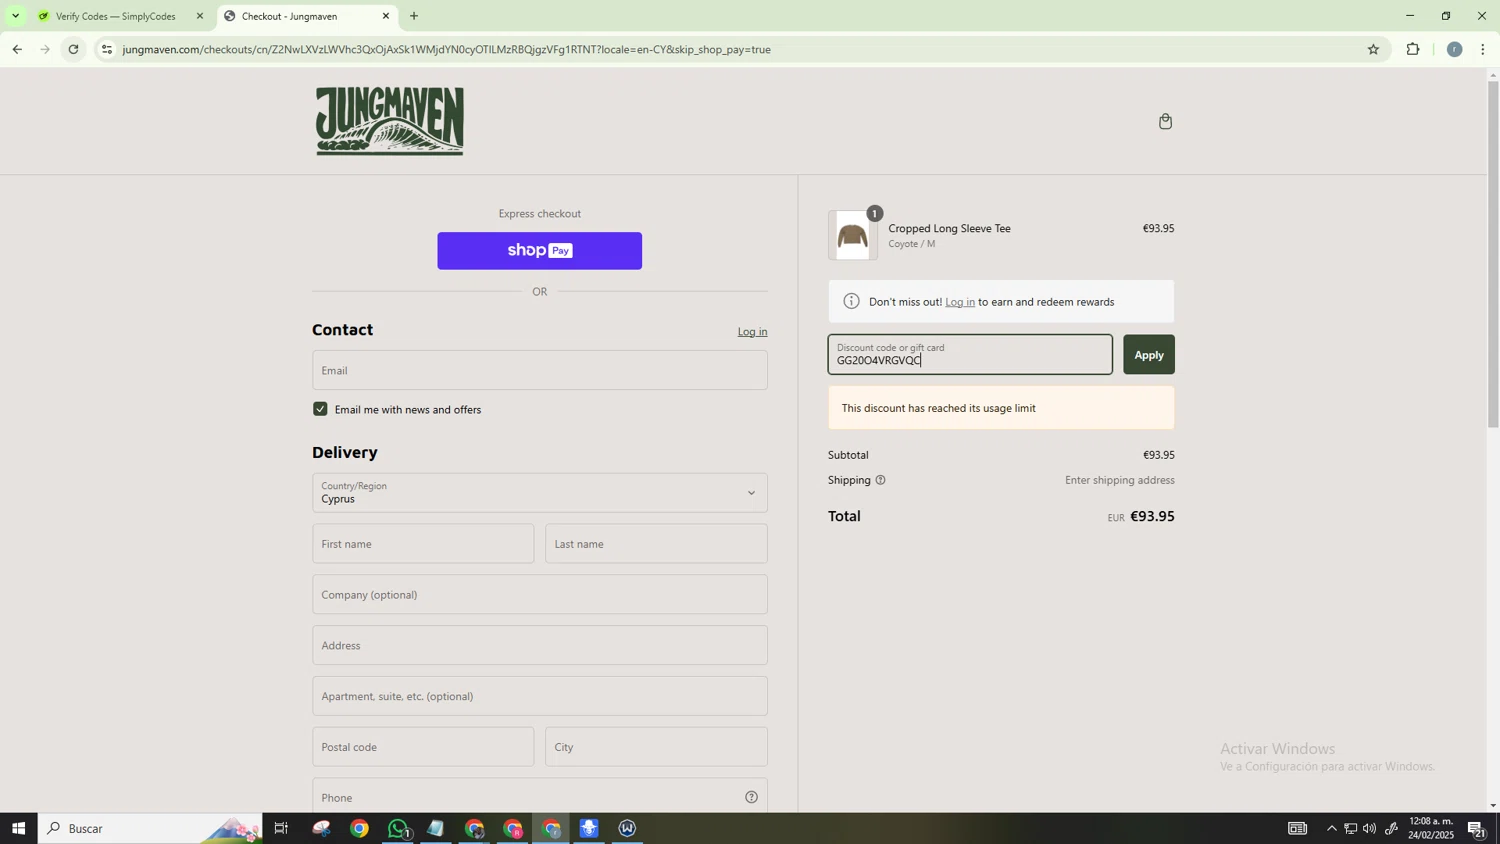
Task: Click the info icon in rewards notice
Action: pos(851,301)
